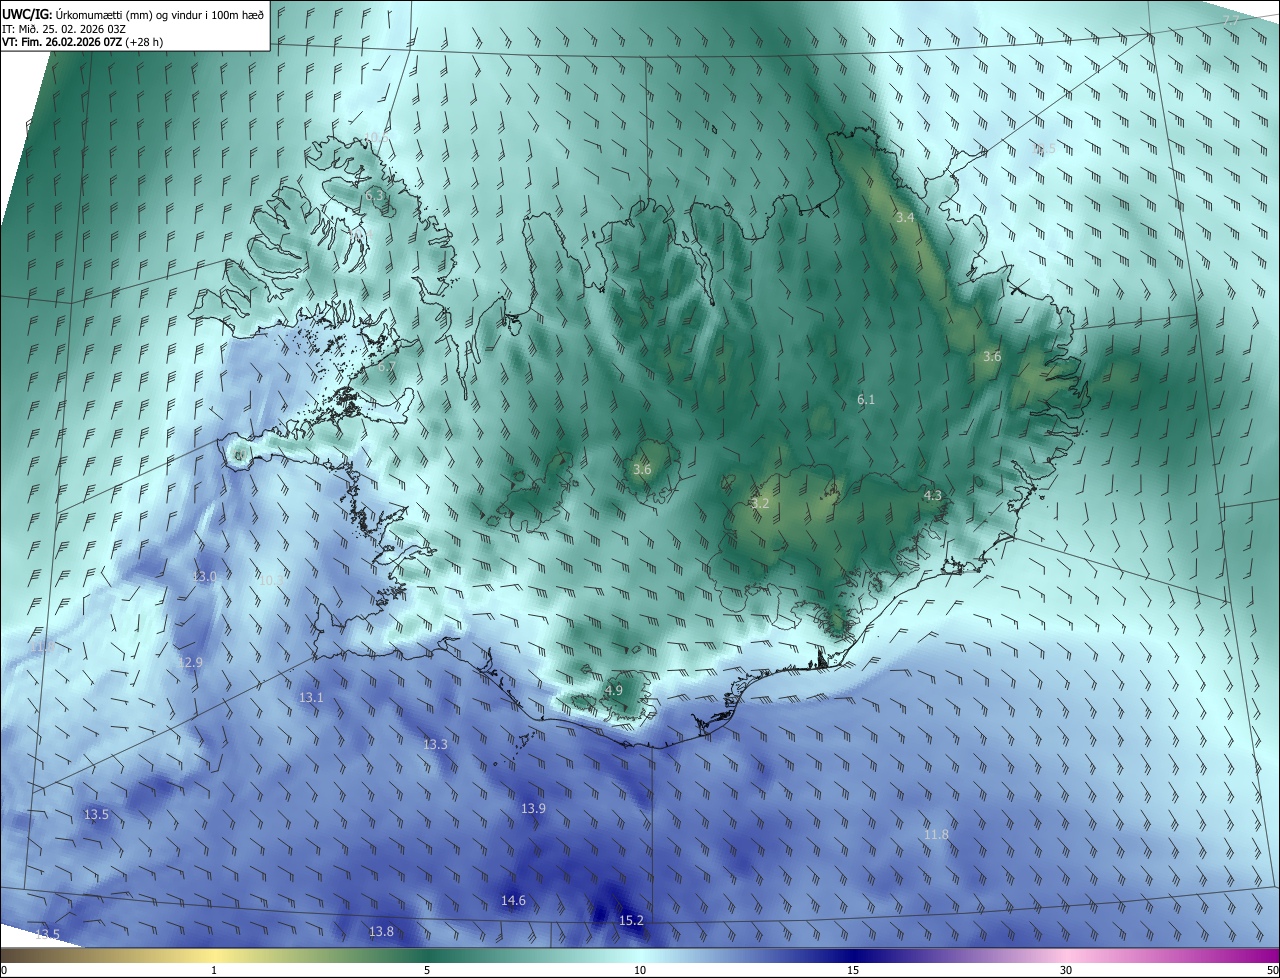The height and width of the screenshot is (978, 1280).
Task: Click the 15.2 maximum value label
Action: coord(631,921)
